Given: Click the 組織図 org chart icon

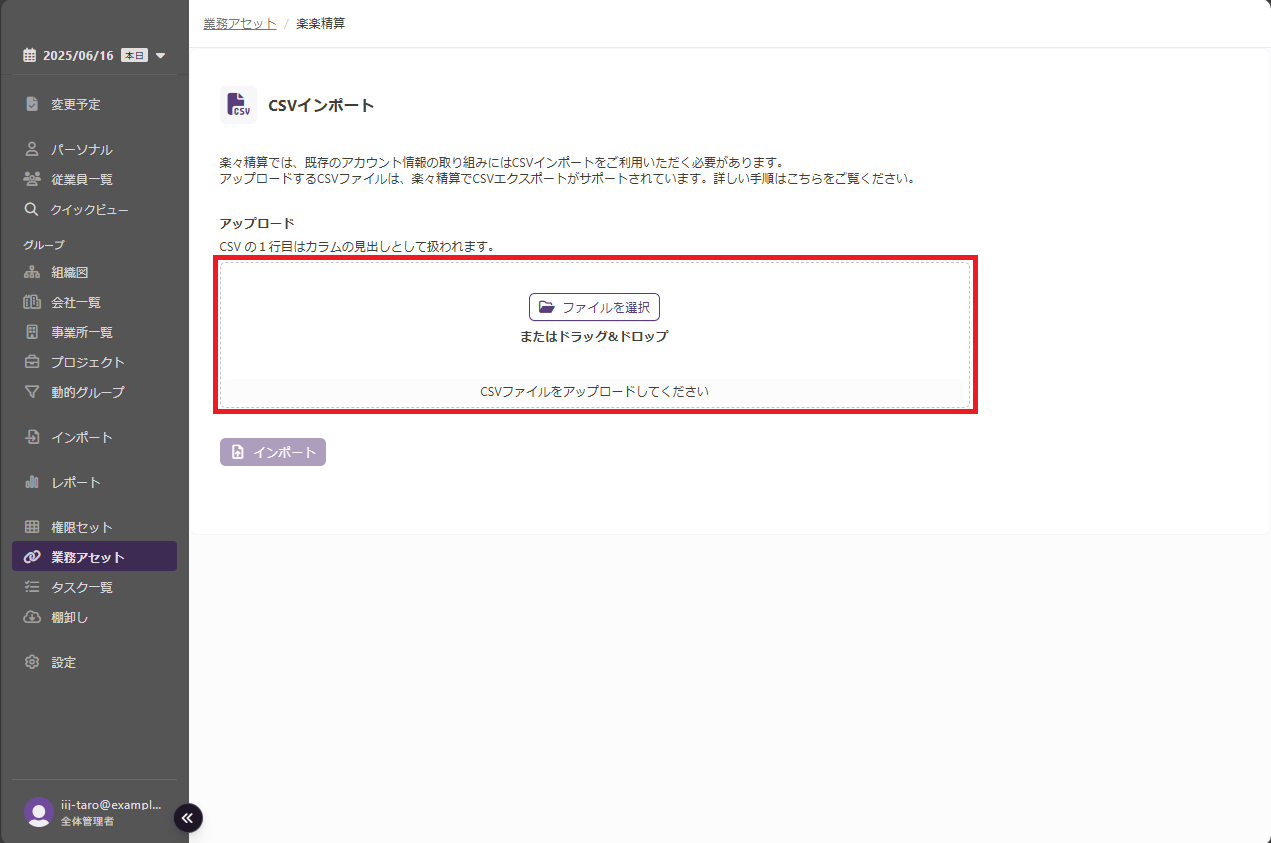Looking at the screenshot, I should click(32, 272).
